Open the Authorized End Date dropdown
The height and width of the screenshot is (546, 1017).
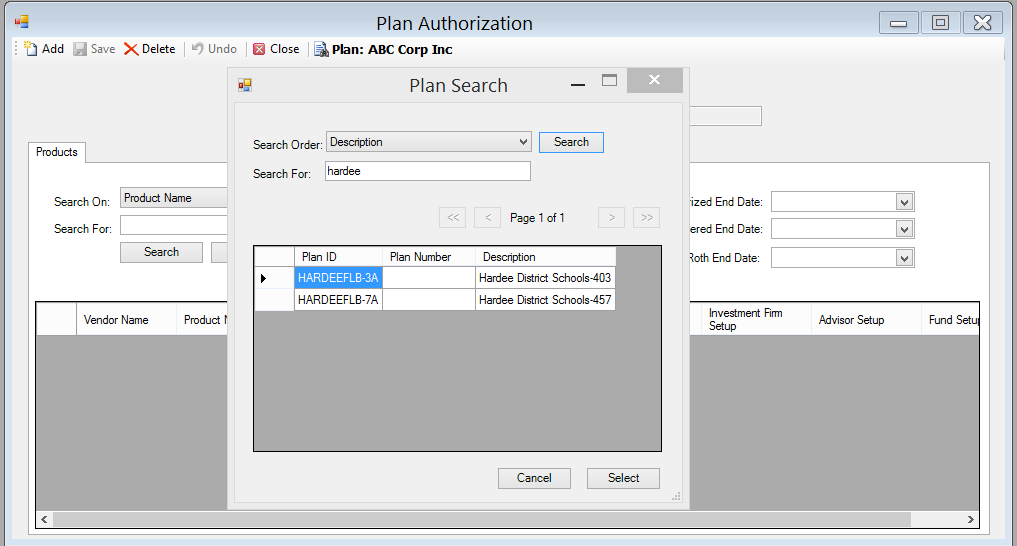pos(905,202)
